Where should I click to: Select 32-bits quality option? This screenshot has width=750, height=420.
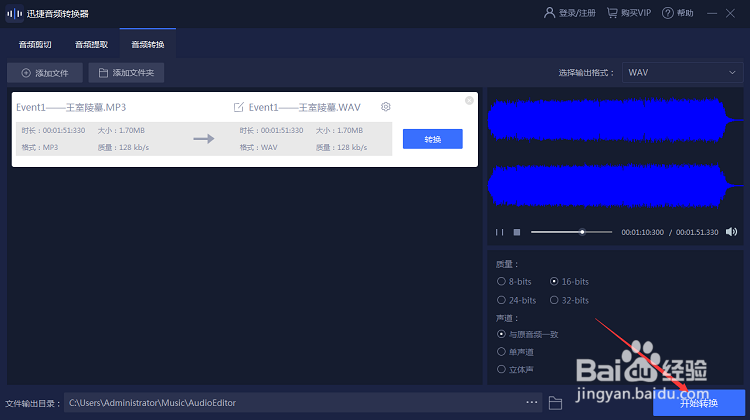(x=569, y=300)
